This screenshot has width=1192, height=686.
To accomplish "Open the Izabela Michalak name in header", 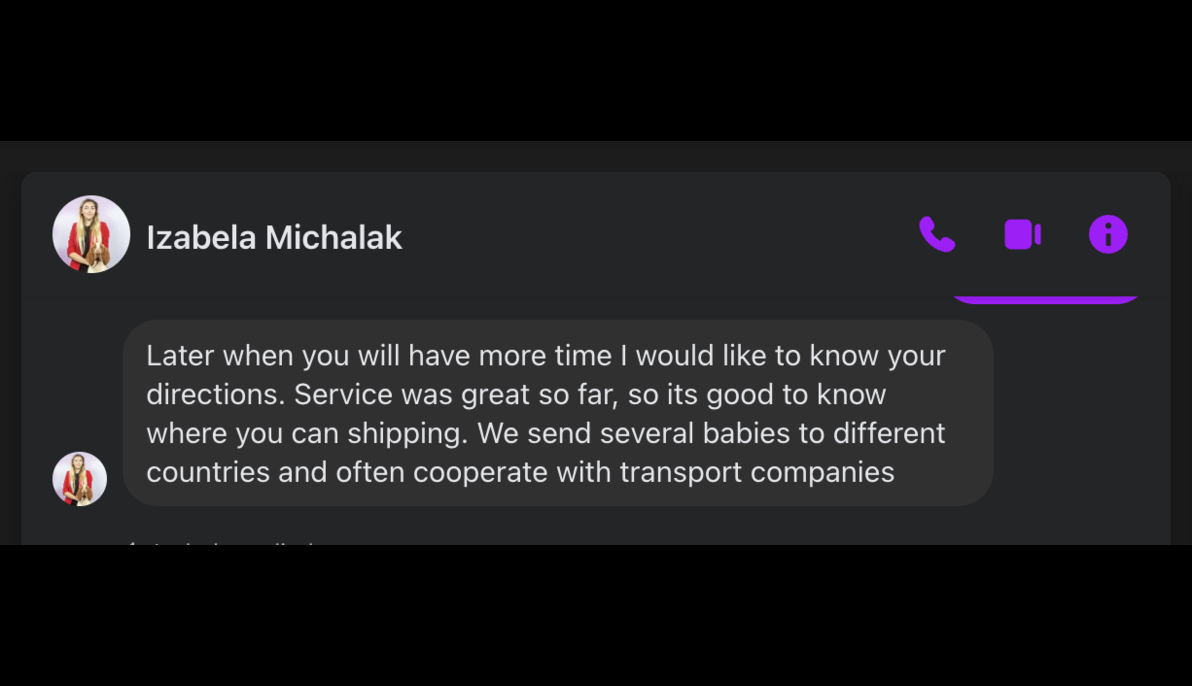I will pos(274,238).
